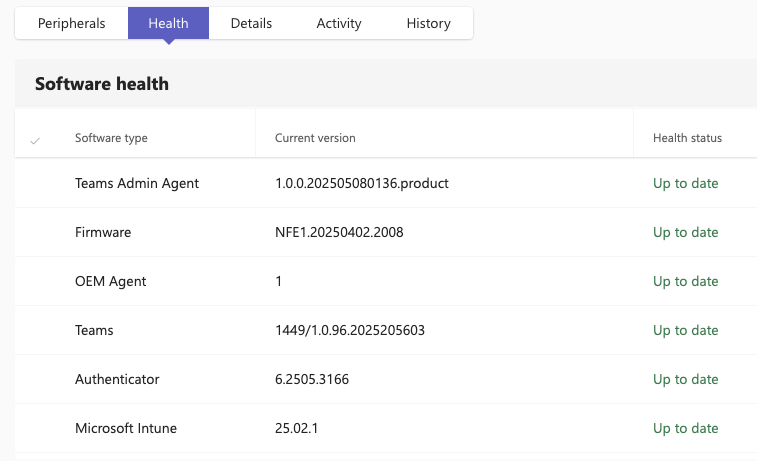View the History tab
Viewport: 757px width, 461px height.
(x=429, y=23)
